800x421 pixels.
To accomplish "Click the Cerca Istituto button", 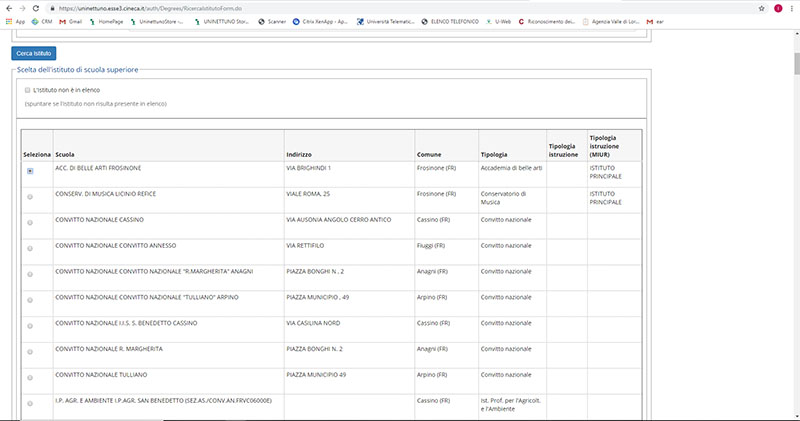I will click(34, 52).
